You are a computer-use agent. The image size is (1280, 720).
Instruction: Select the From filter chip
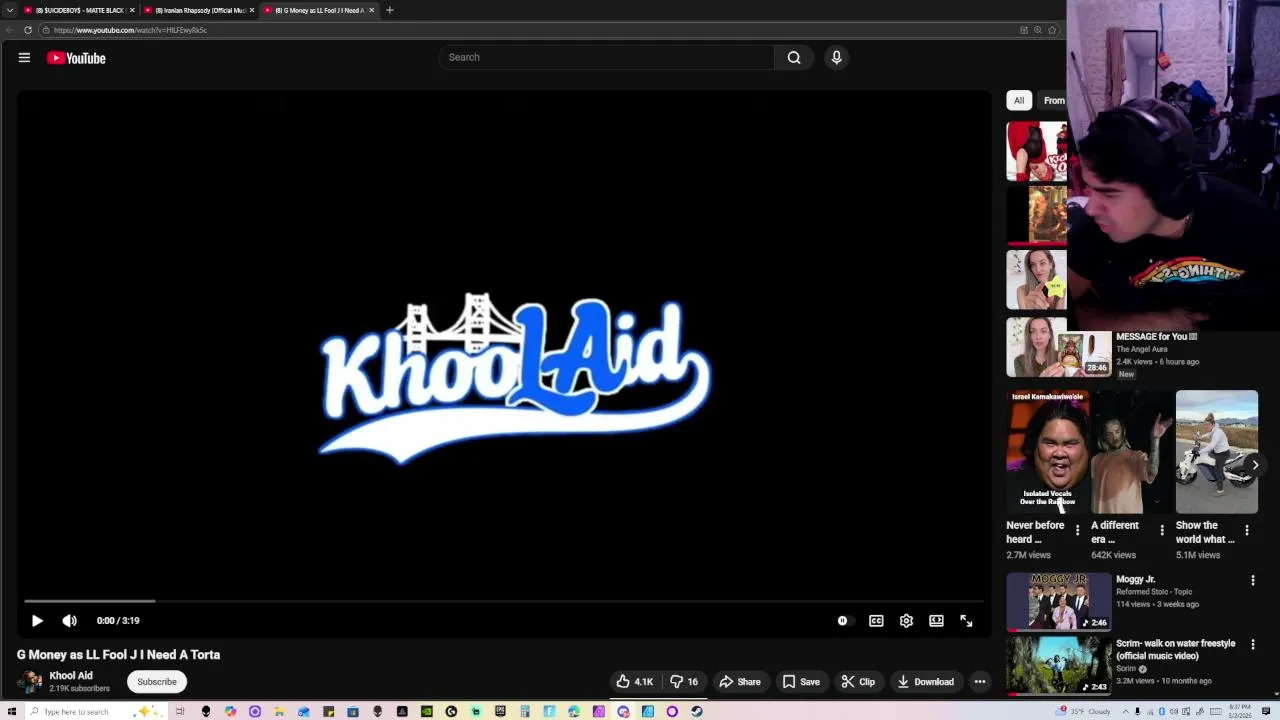[x=1053, y=100]
